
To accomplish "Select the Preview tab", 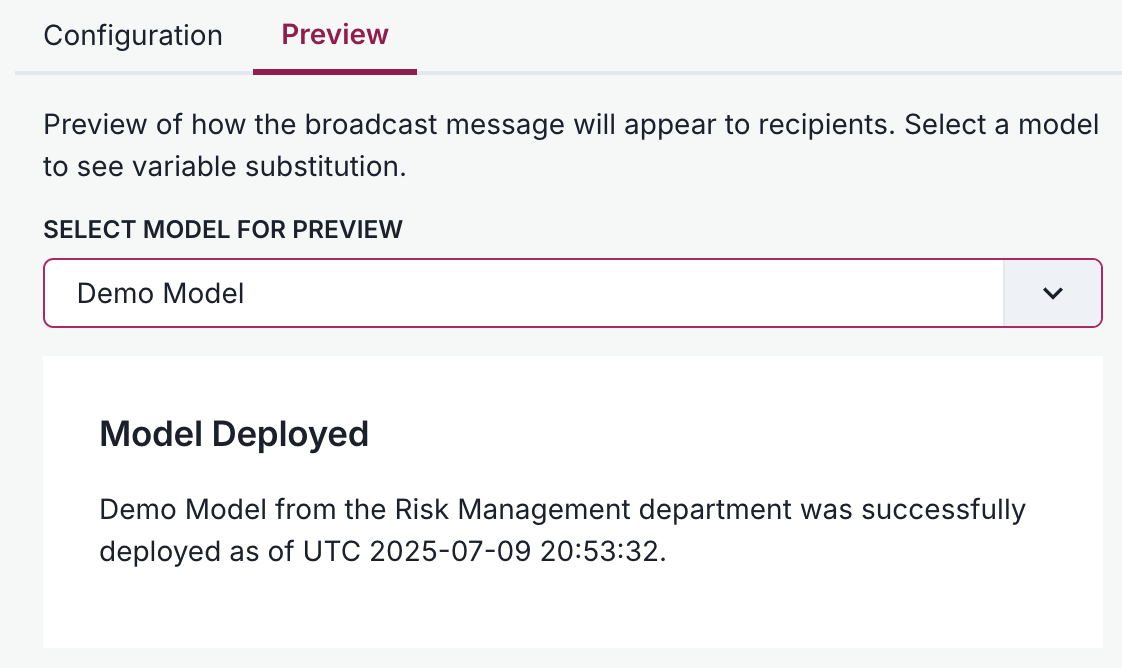I will point(334,33).
